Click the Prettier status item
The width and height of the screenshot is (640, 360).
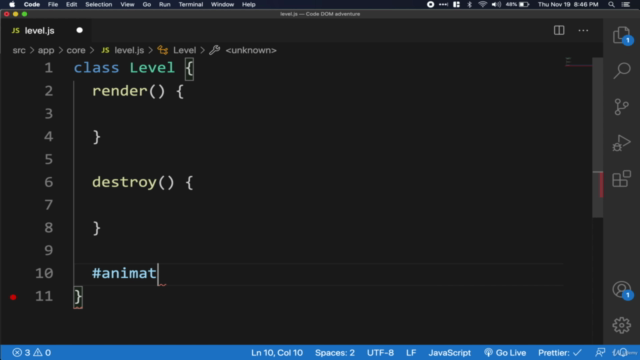coord(560,352)
